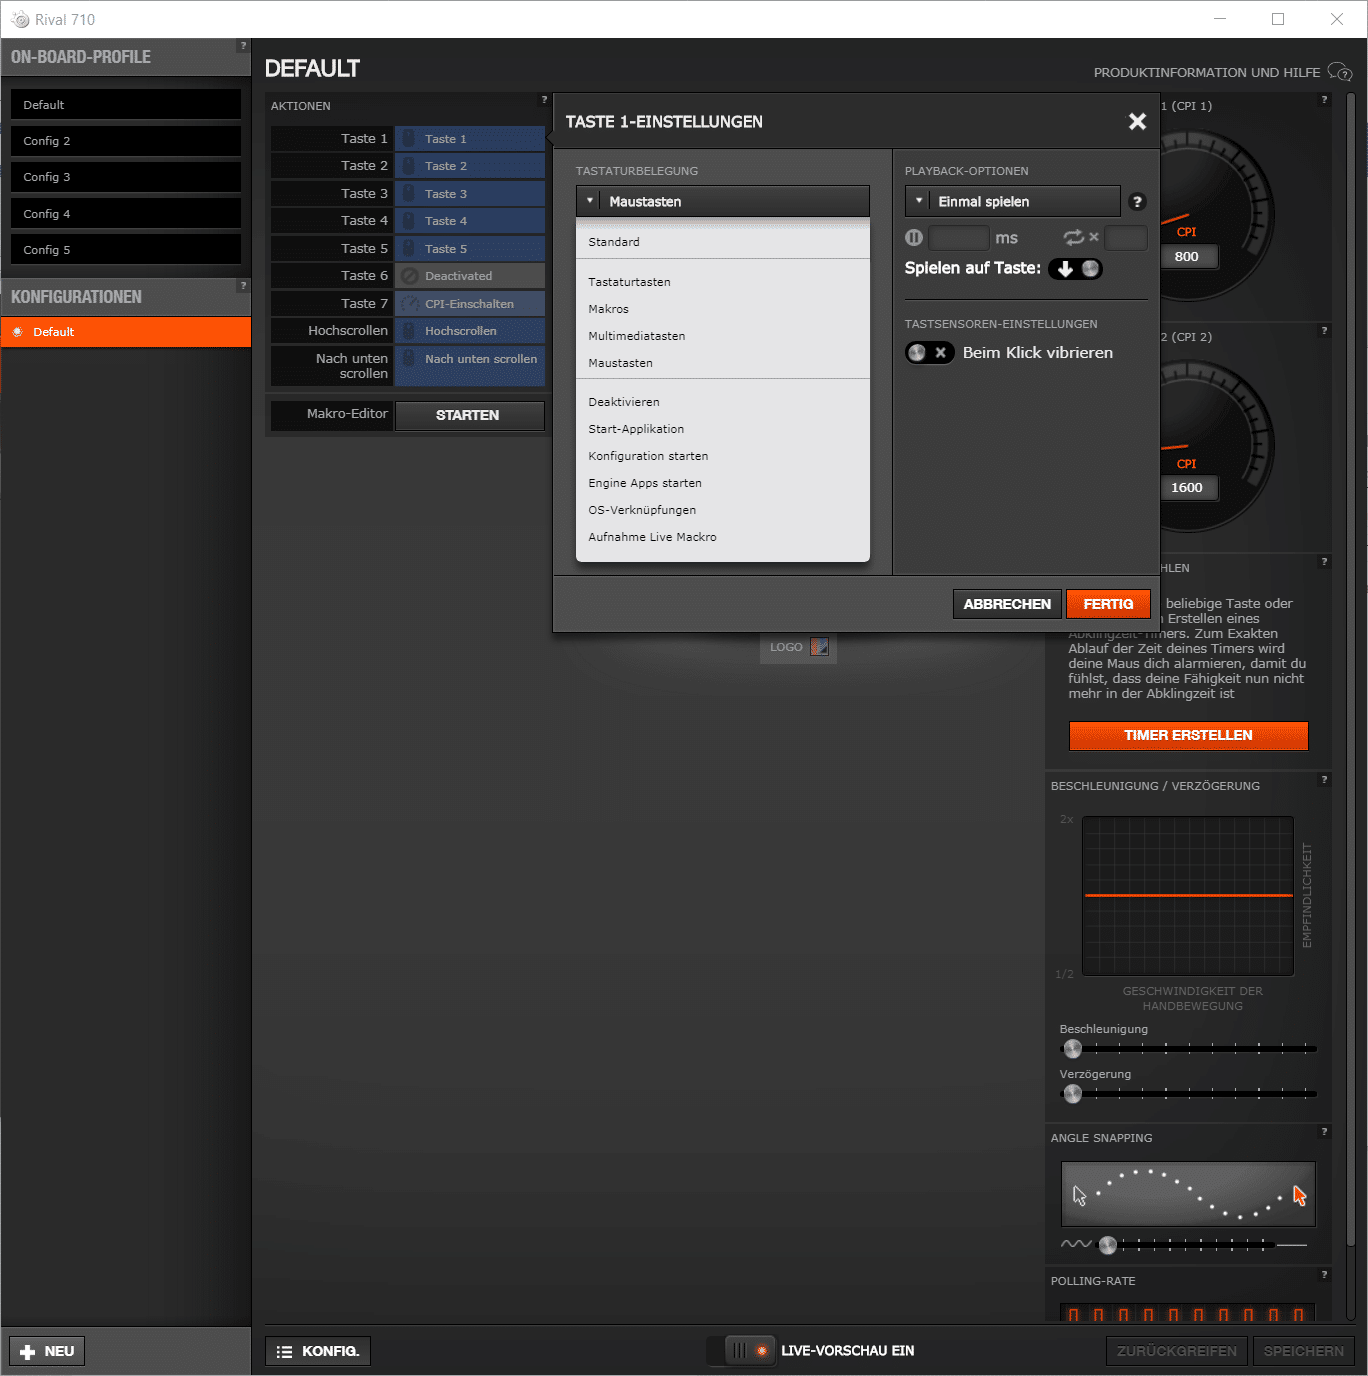
Task: Click the orange cursor icon in Angle Snapping
Action: [x=1299, y=1196]
